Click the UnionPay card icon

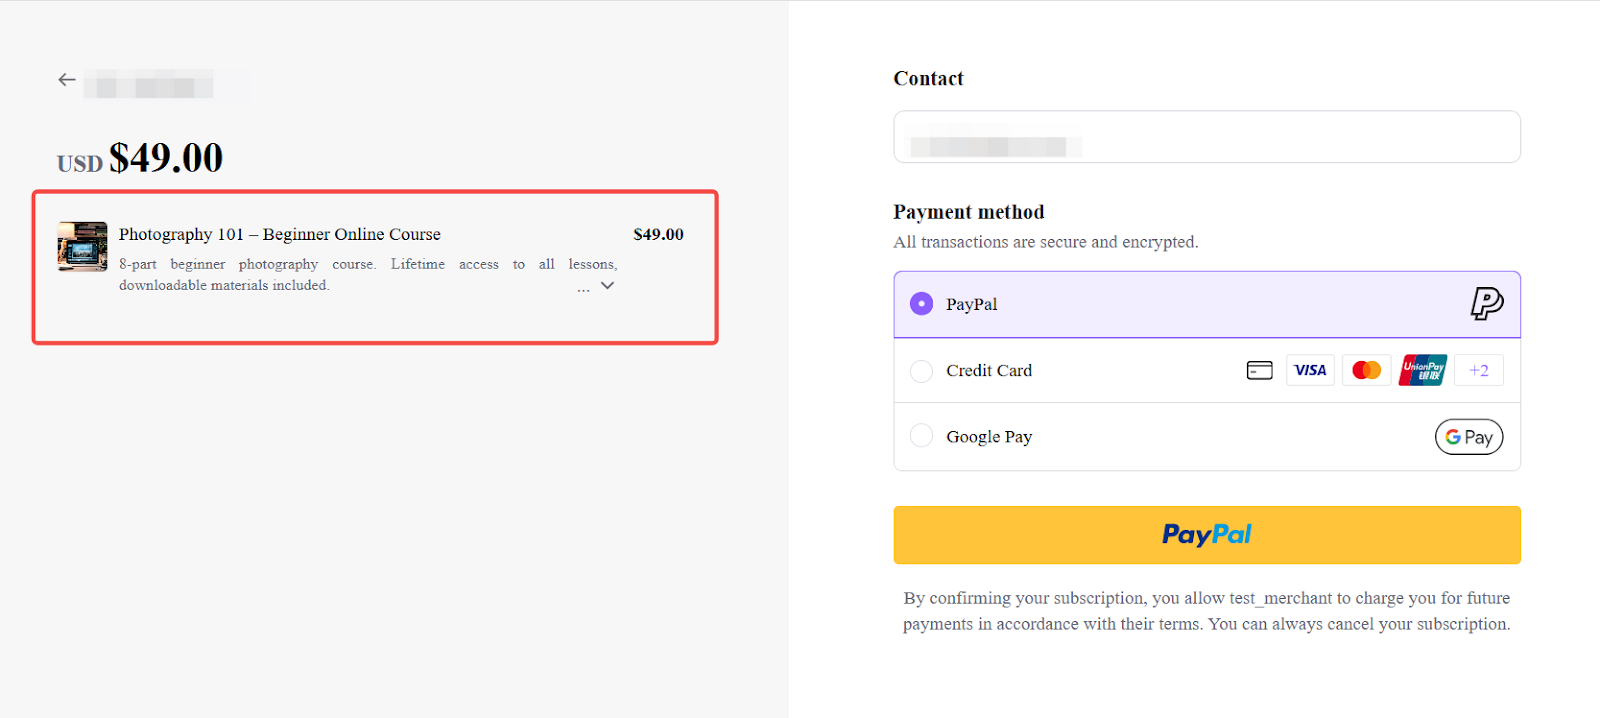point(1423,371)
